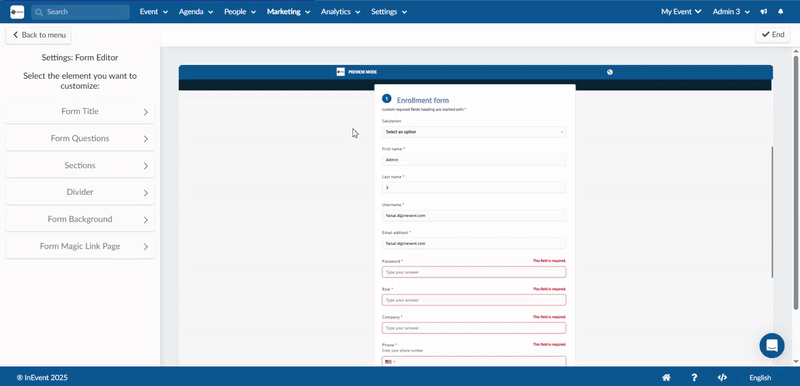Expand the My Event dropdown
This screenshot has width=800, height=386.
coord(681,12)
